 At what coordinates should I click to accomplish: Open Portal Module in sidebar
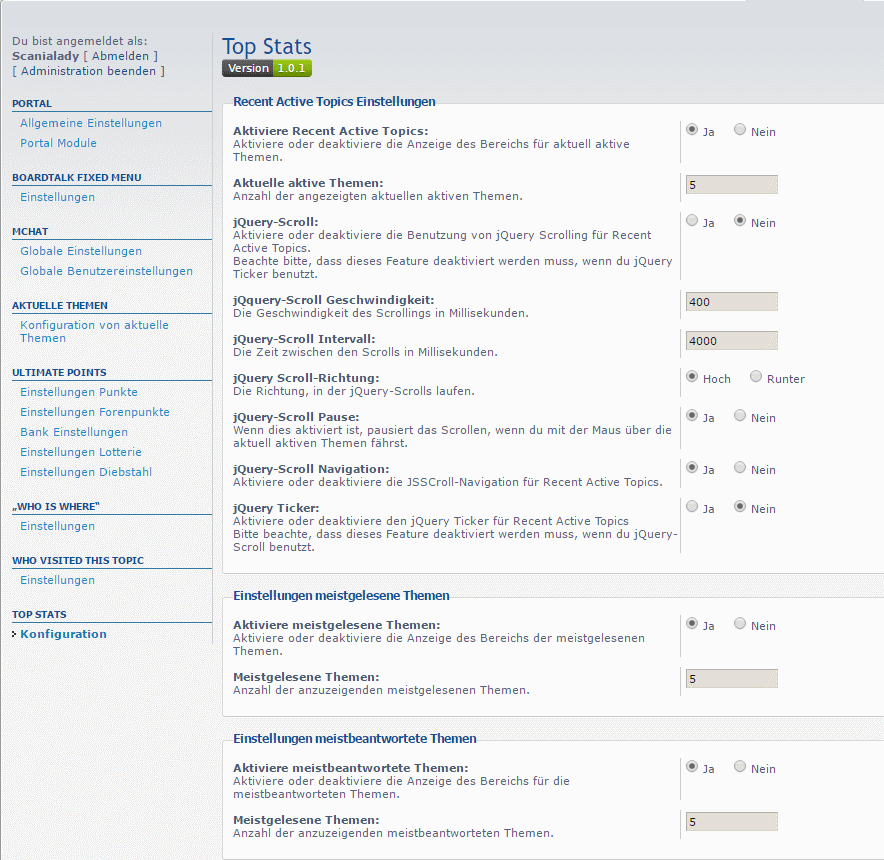(x=58, y=143)
